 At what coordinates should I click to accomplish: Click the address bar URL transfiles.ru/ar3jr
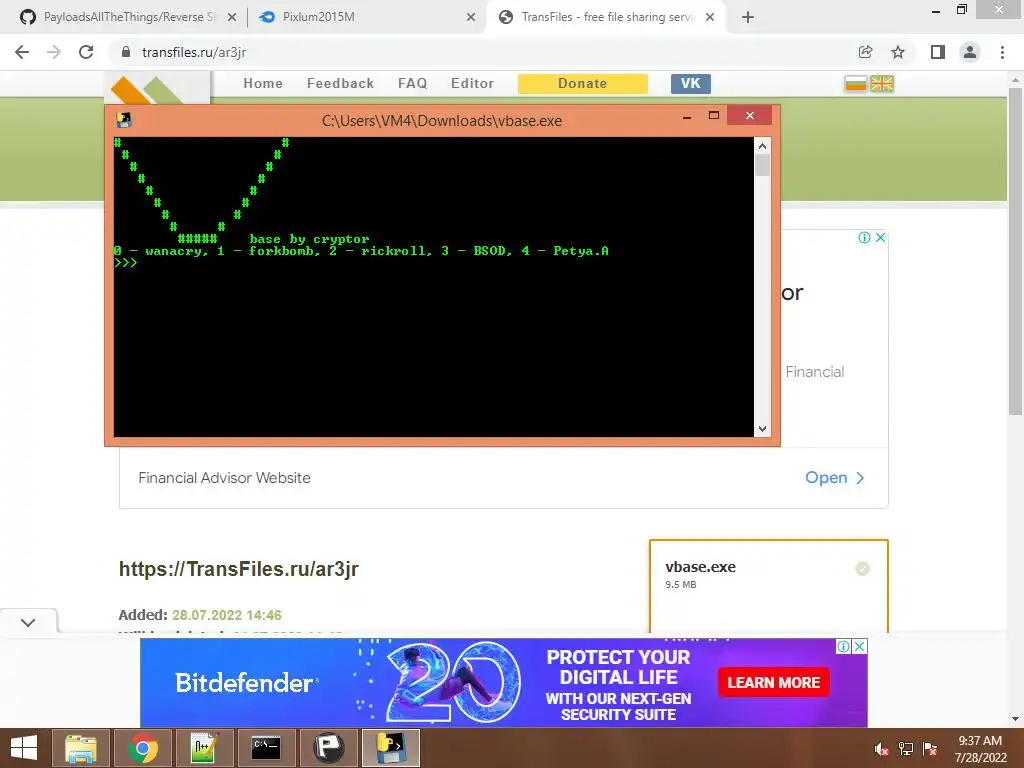[x=194, y=52]
